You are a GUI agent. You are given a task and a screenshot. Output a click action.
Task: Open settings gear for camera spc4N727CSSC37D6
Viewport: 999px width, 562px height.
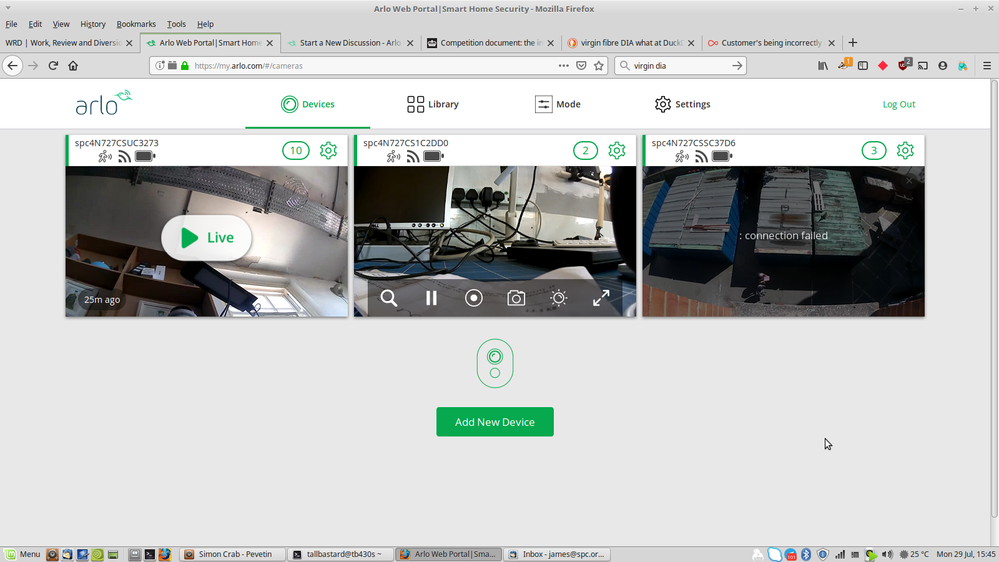coord(905,150)
